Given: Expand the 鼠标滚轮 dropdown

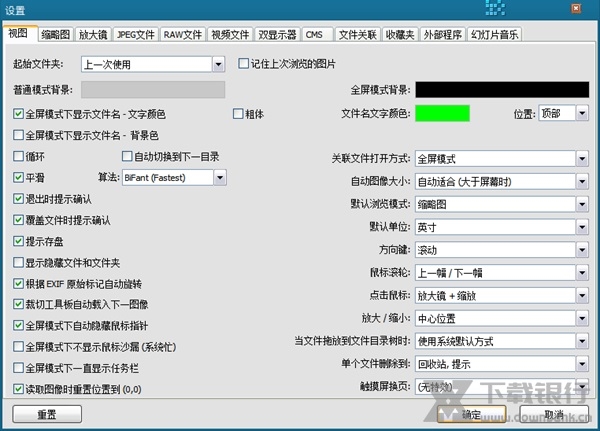Looking at the screenshot, I should point(502,273).
